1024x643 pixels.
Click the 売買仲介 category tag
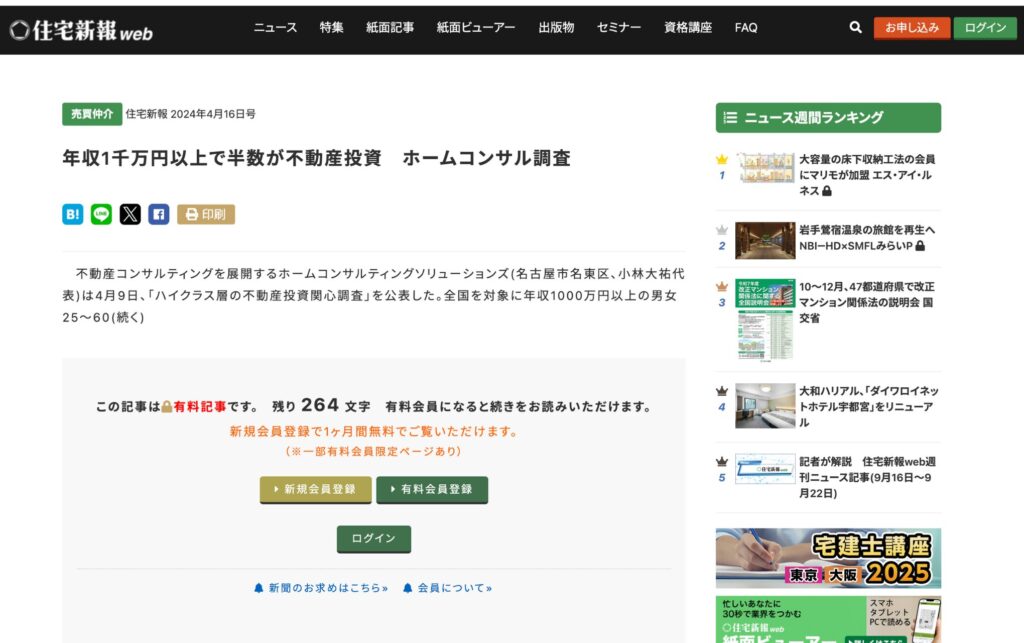click(92, 114)
